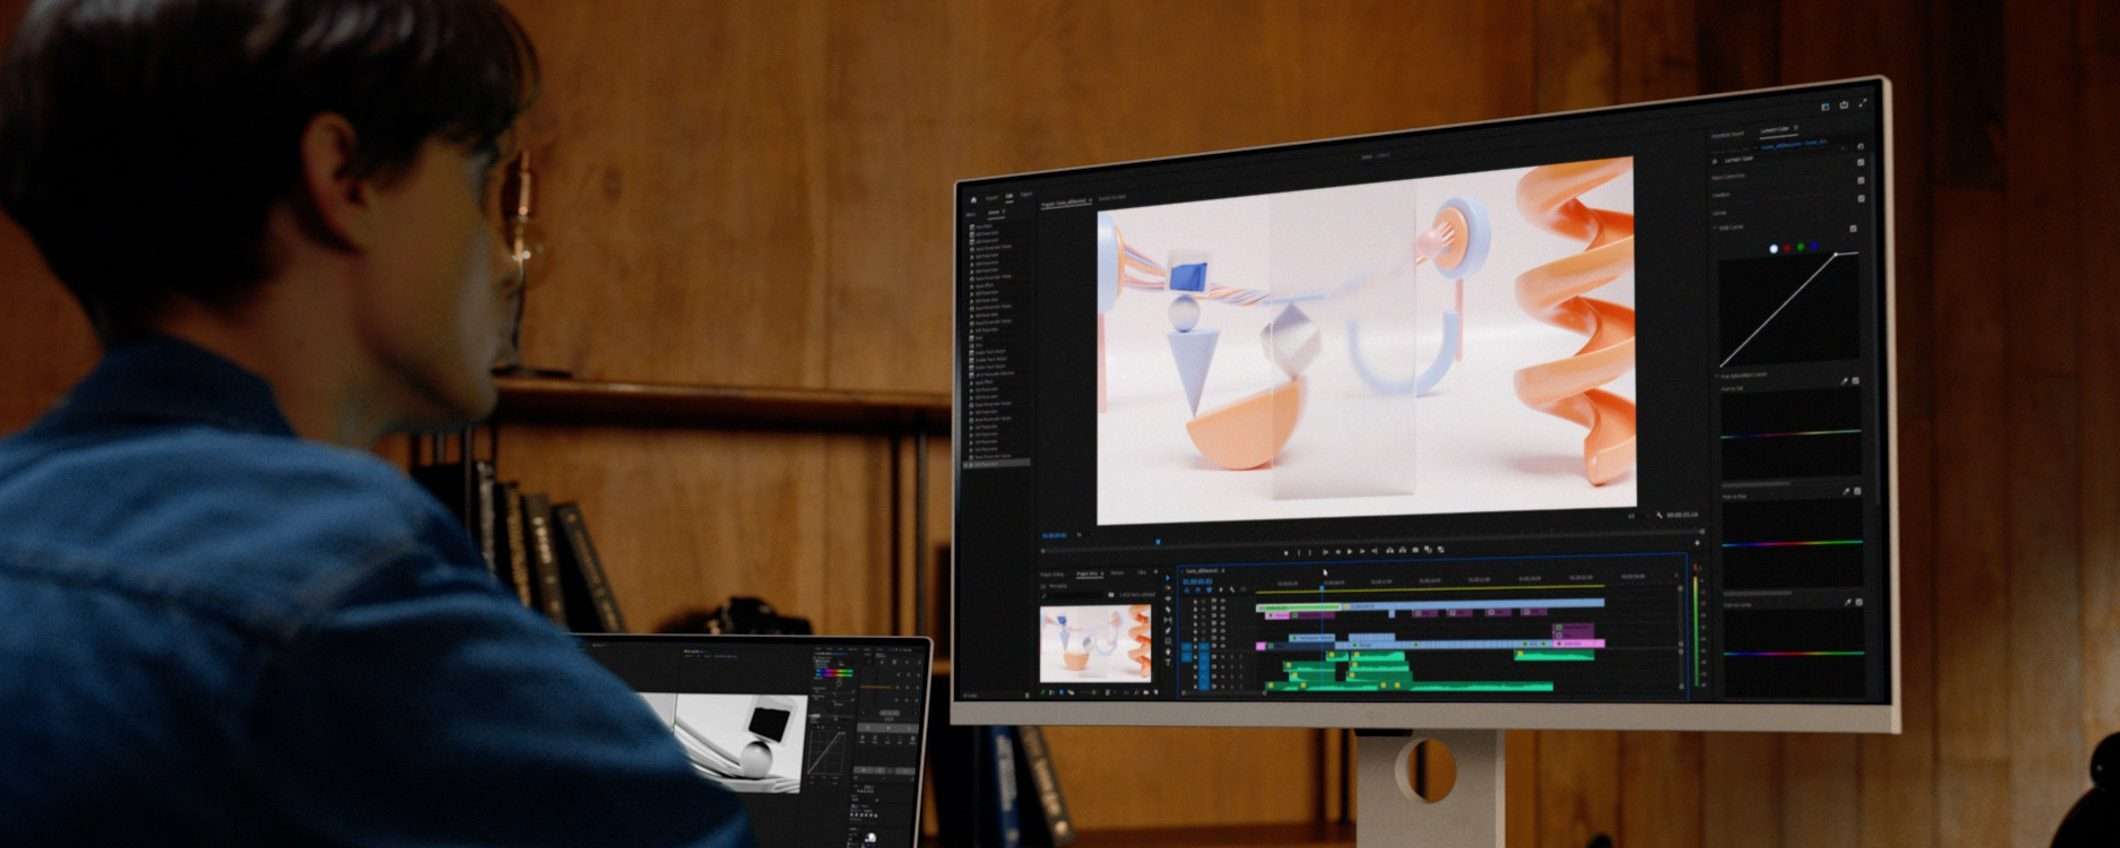The height and width of the screenshot is (848, 2120).
Task: Step back one frame in Program Monitor
Action: [x=1337, y=551]
